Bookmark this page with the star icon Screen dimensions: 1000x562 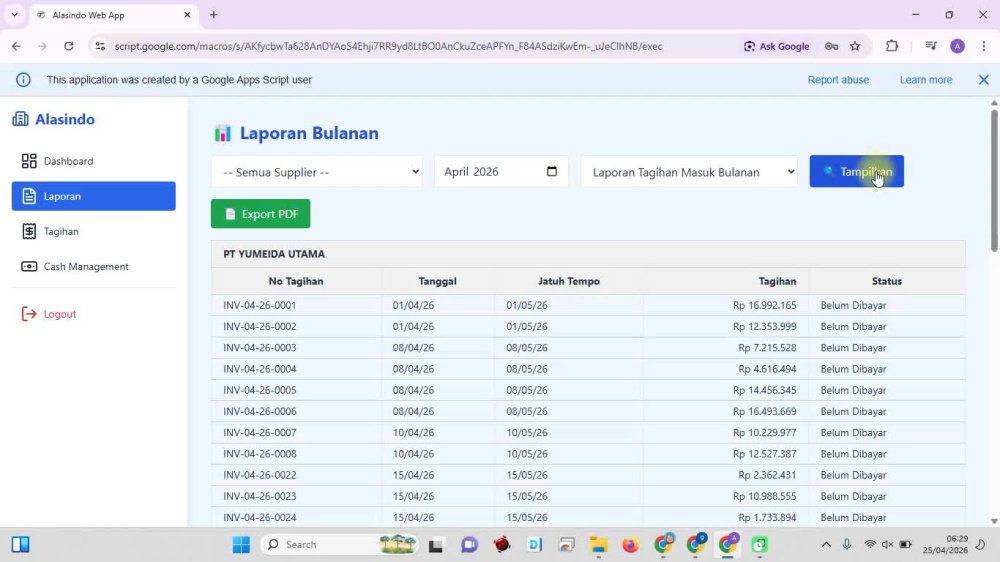[855, 46]
